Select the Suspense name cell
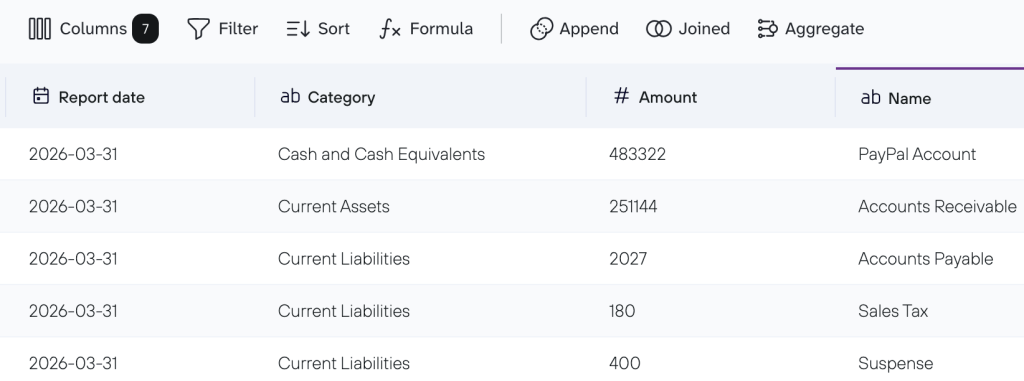The height and width of the screenshot is (381, 1024). point(895,363)
